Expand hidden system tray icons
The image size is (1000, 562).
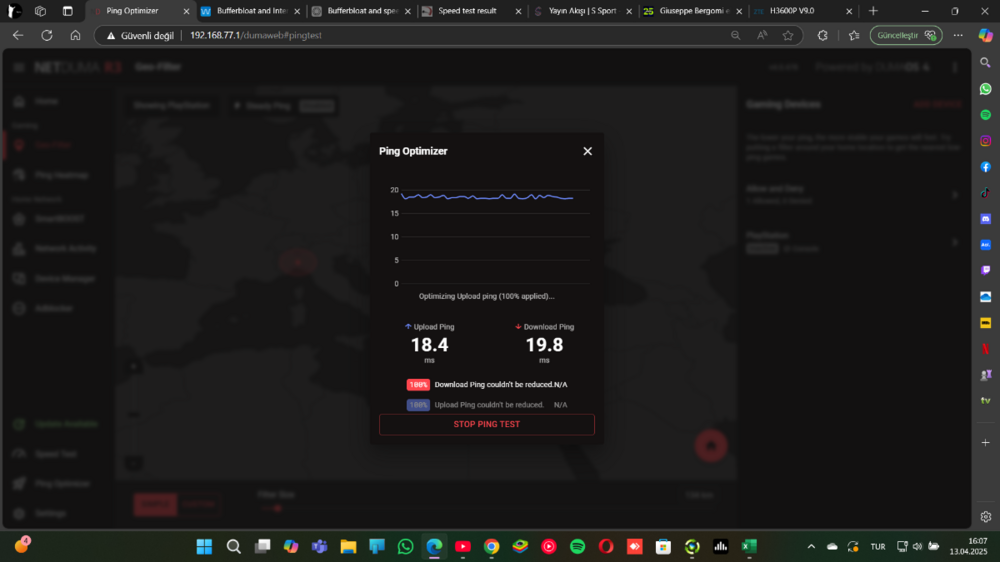811,547
